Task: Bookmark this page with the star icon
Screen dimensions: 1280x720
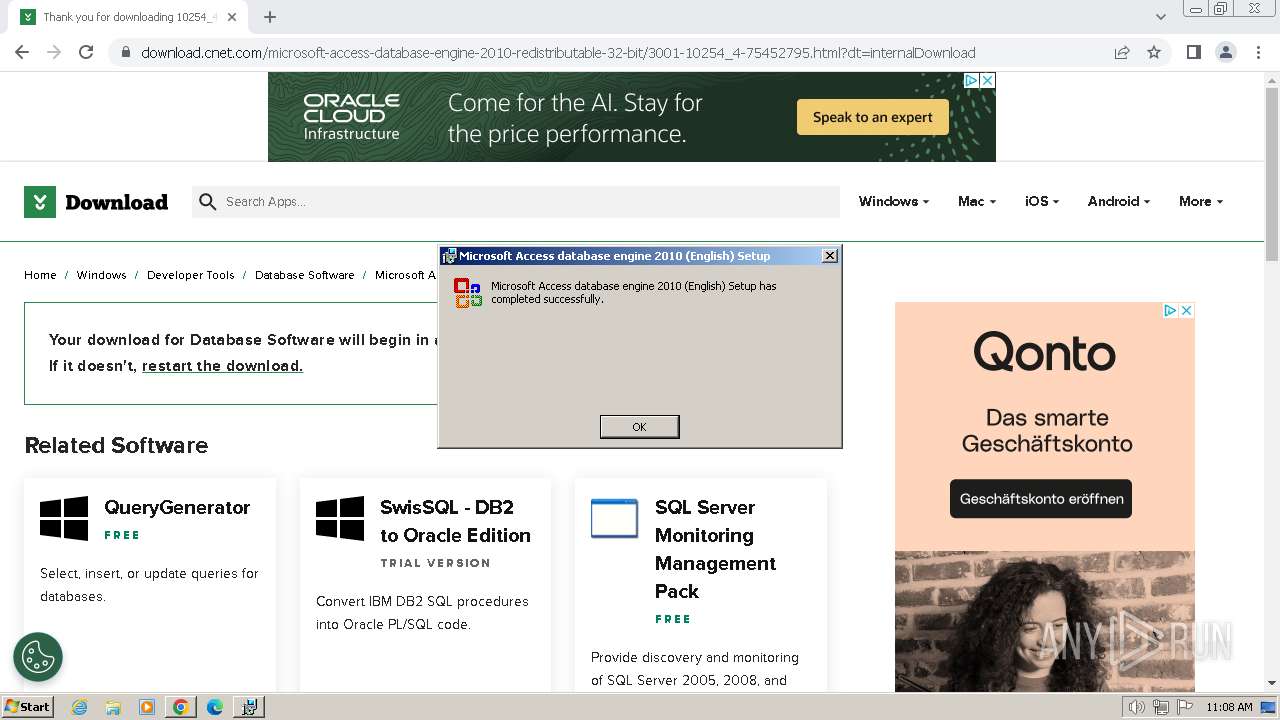Action: tap(1154, 52)
